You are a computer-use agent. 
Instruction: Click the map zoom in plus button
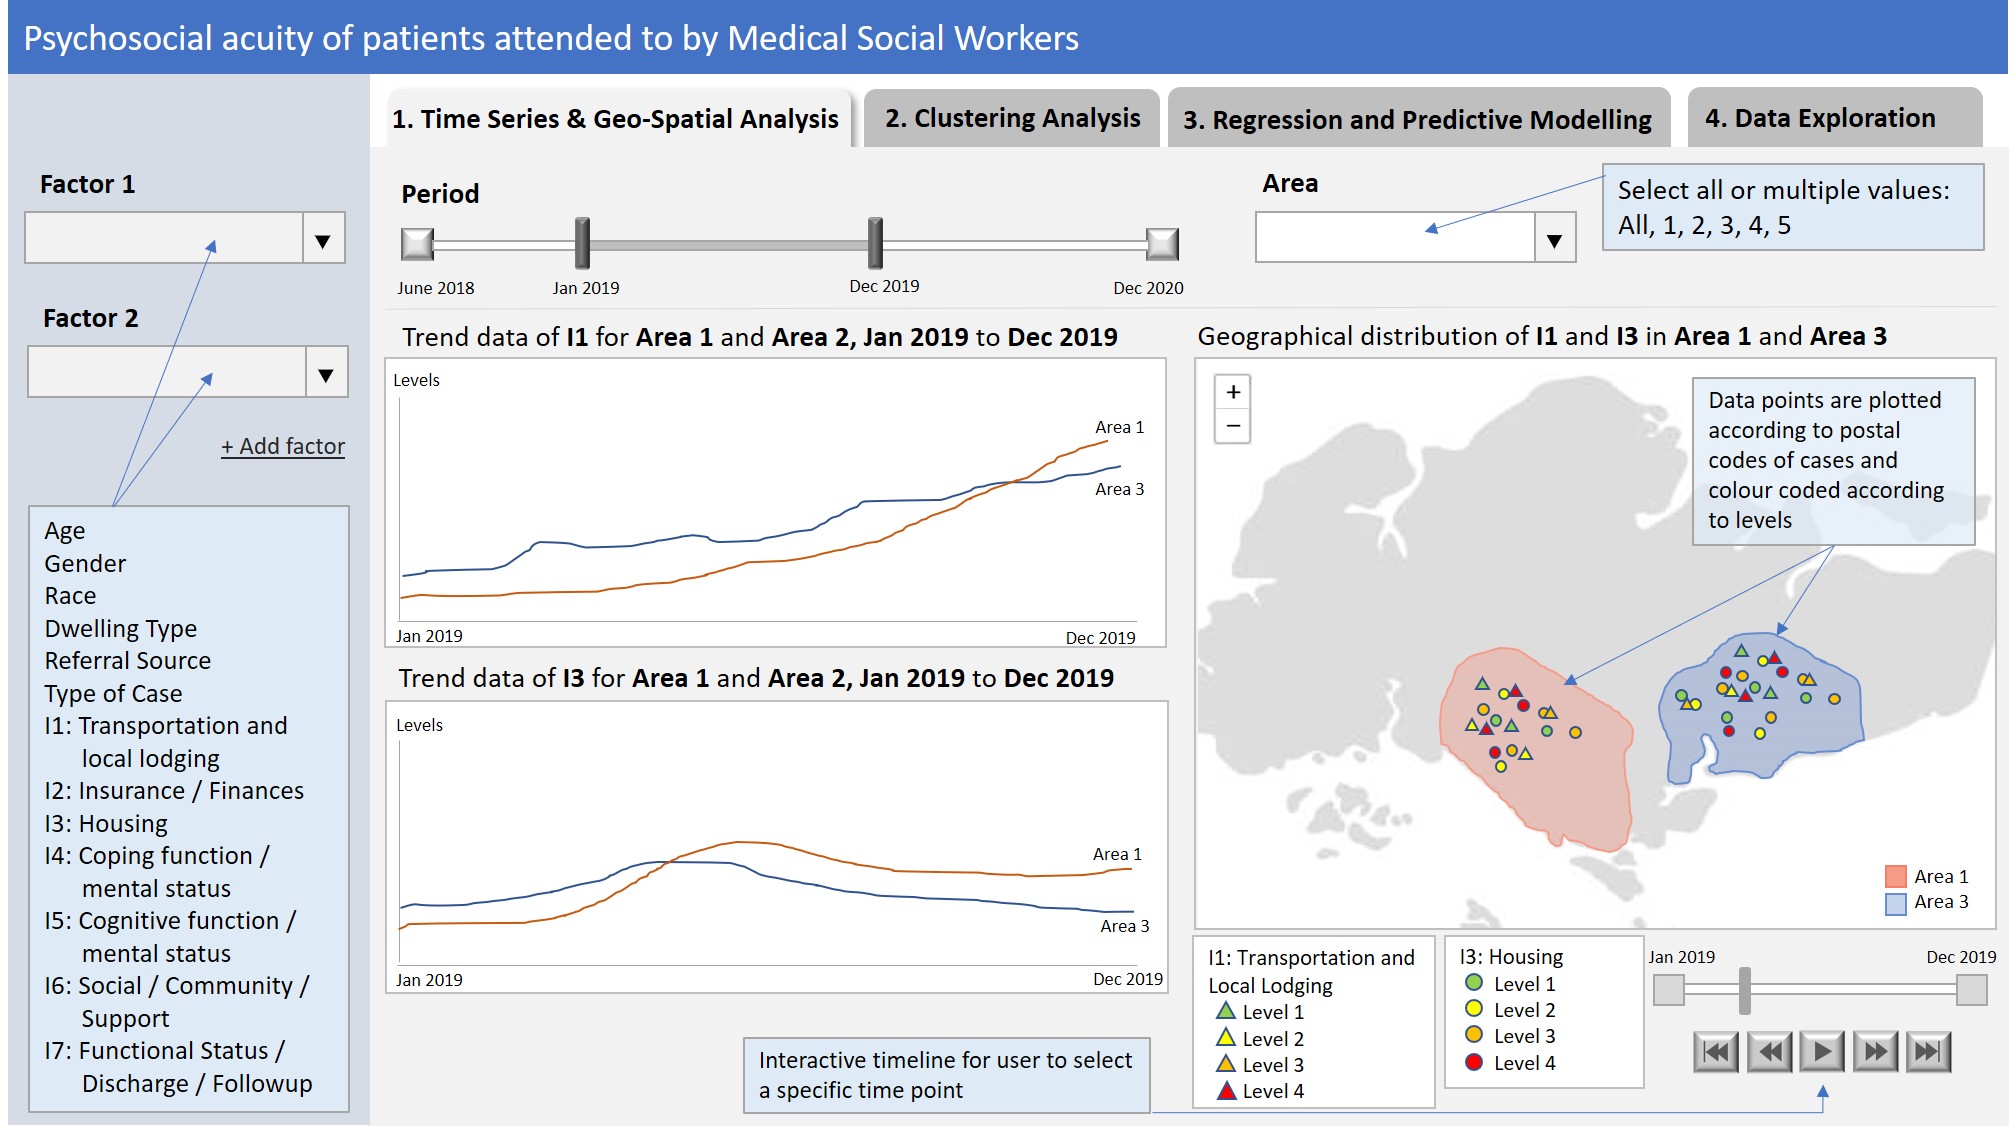pos(1233,392)
